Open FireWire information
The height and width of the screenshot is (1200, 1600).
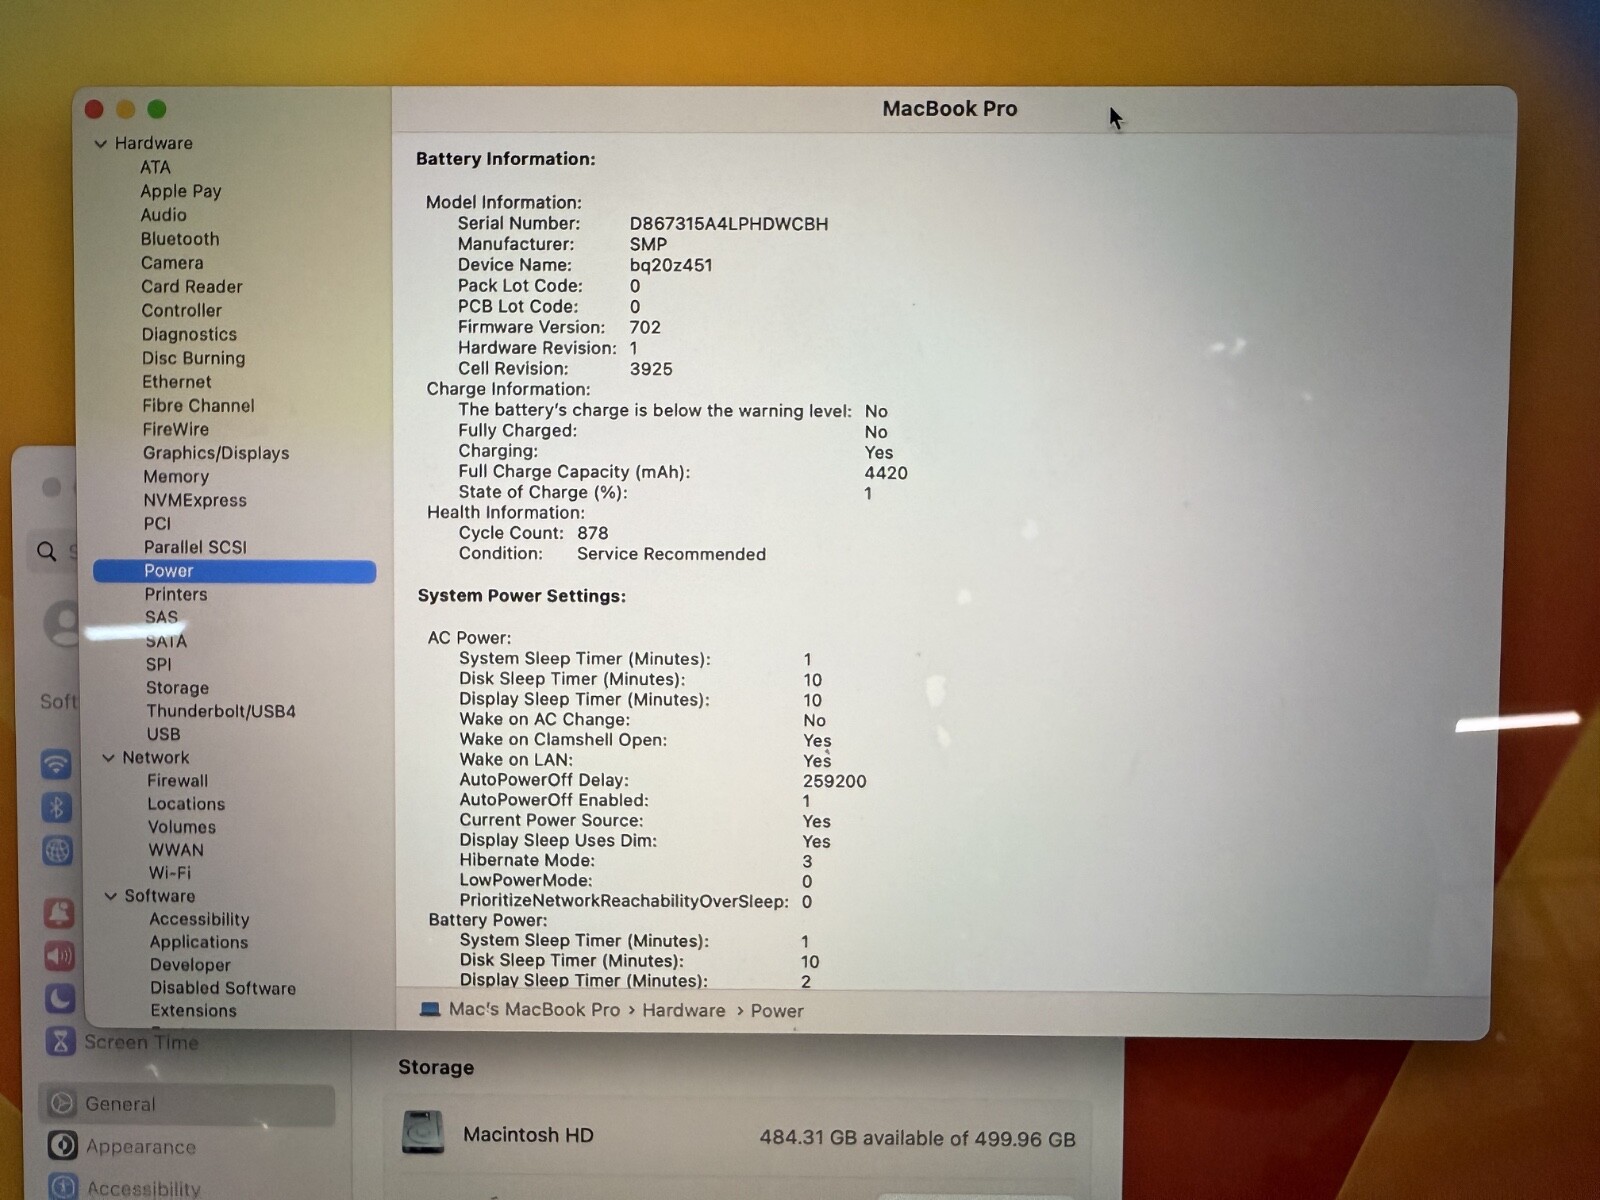(x=176, y=429)
